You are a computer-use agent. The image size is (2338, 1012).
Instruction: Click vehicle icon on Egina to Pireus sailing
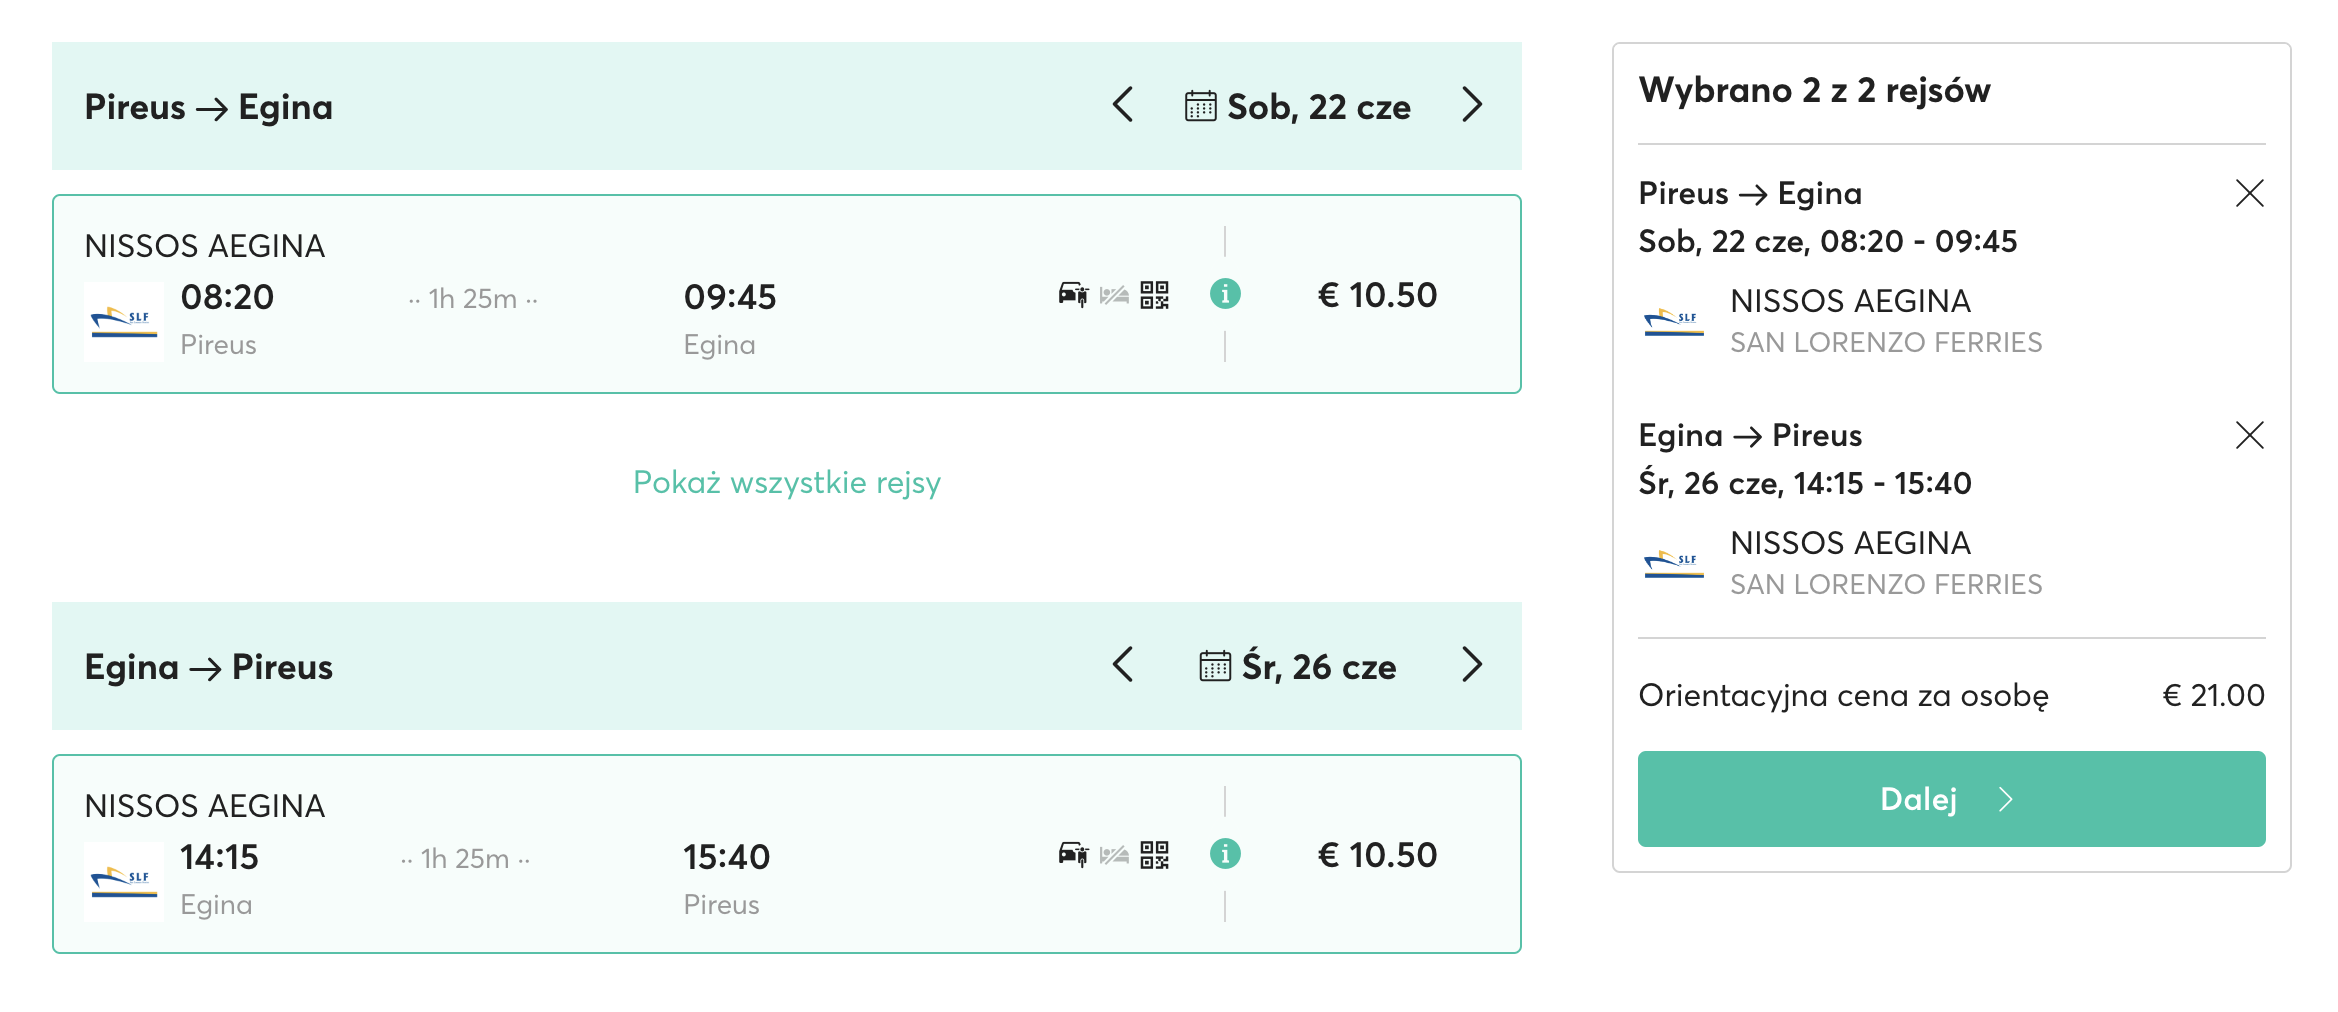tap(1073, 854)
